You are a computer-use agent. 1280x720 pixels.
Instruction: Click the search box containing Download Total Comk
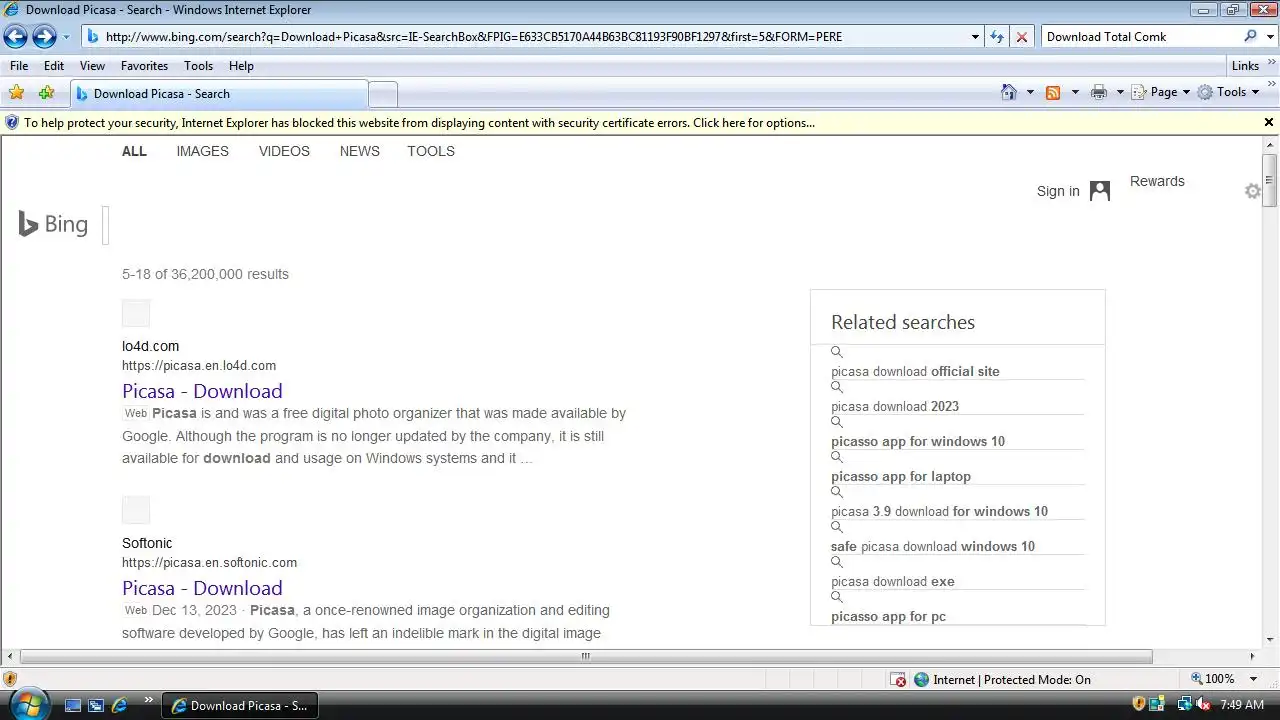1140,37
